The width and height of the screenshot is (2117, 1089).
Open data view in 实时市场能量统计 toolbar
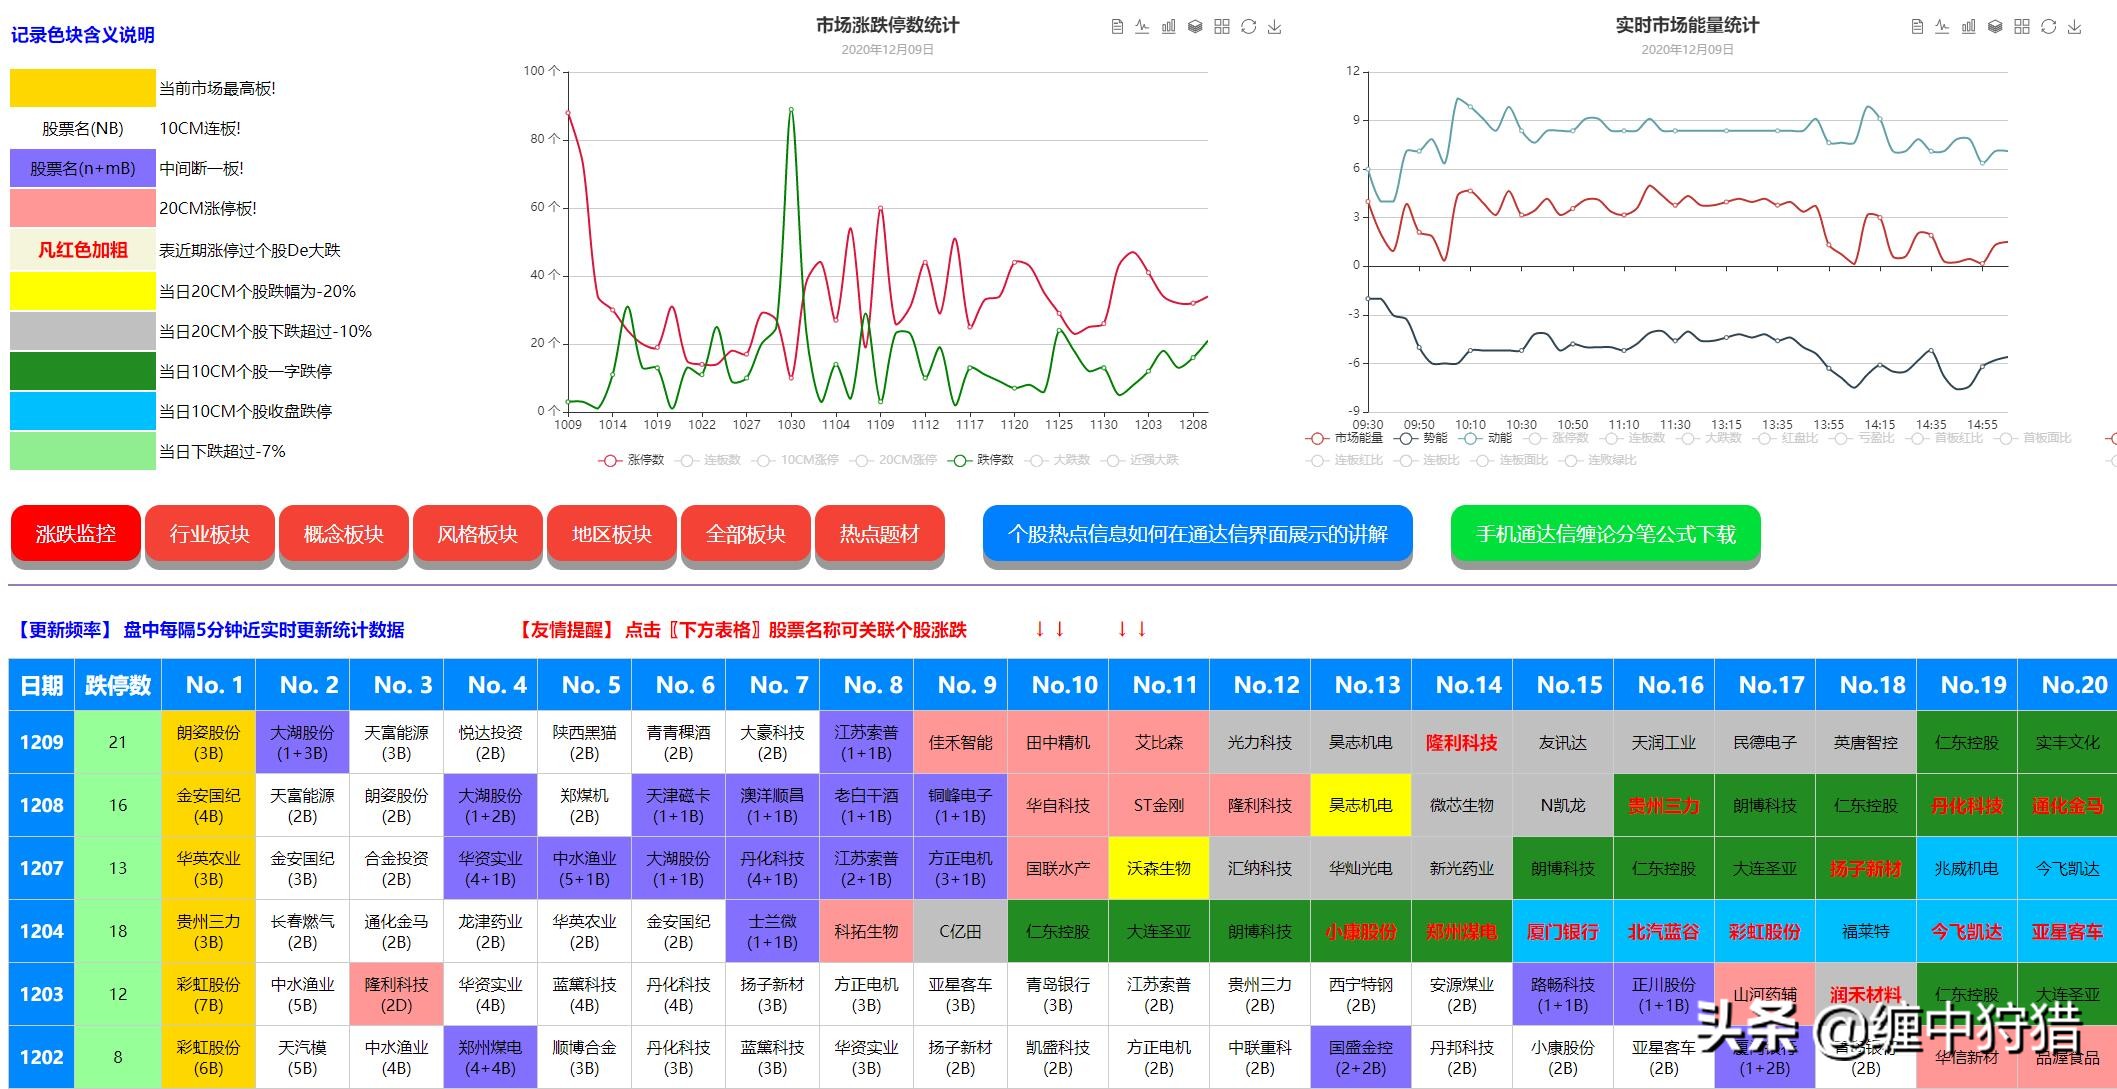click(1917, 27)
